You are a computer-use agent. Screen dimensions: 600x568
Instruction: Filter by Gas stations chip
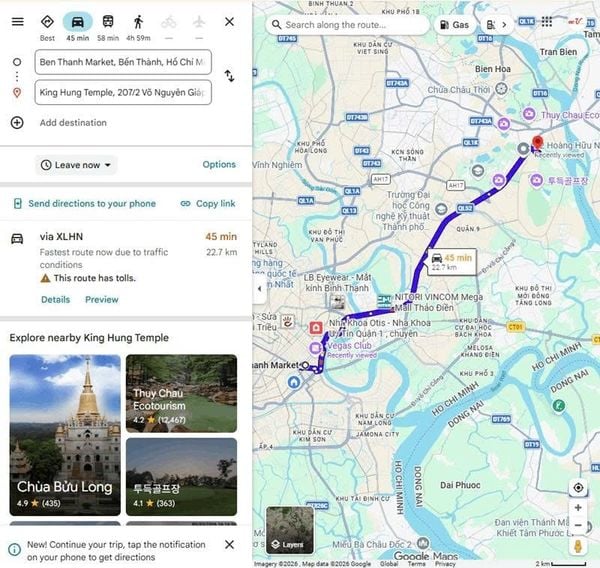click(454, 25)
